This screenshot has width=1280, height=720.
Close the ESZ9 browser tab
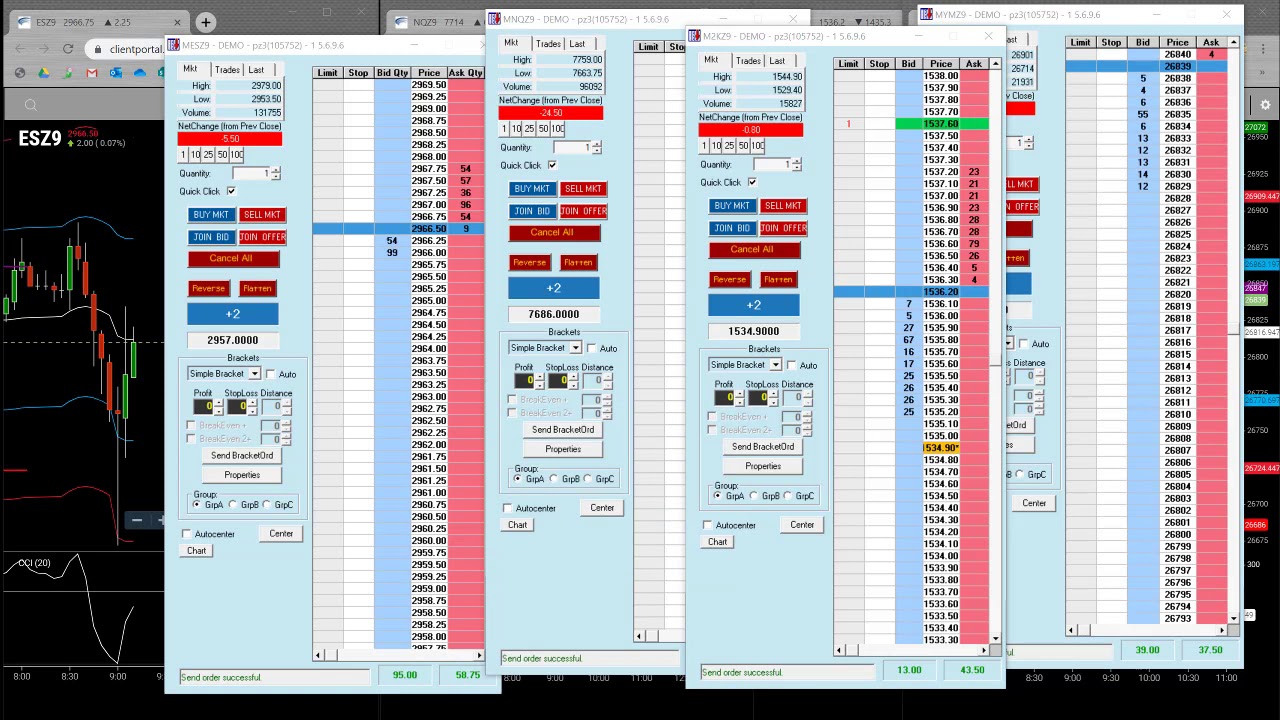pyautogui.click(x=178, y=22)
